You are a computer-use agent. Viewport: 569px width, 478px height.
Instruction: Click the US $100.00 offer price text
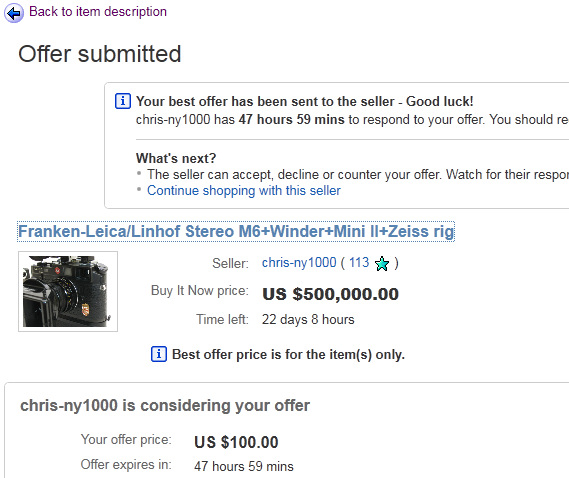236,442
